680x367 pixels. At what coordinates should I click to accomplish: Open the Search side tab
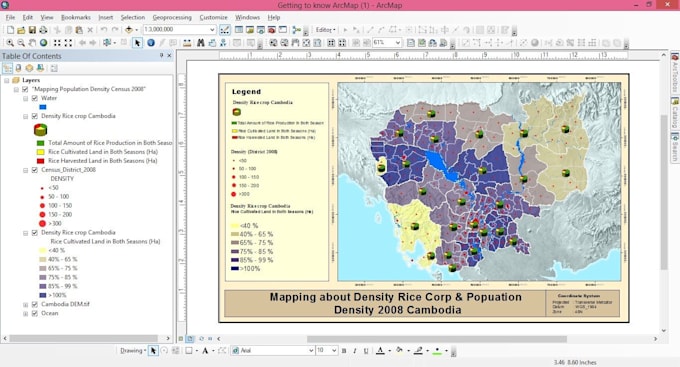click(675, 147)
